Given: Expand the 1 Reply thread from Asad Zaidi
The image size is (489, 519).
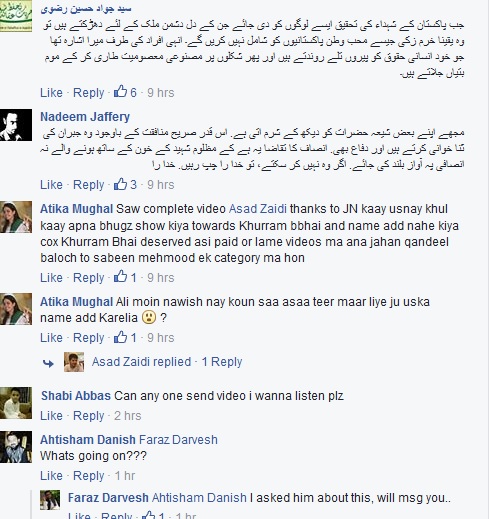Looking at the screenshot, I should coord(222,362).
